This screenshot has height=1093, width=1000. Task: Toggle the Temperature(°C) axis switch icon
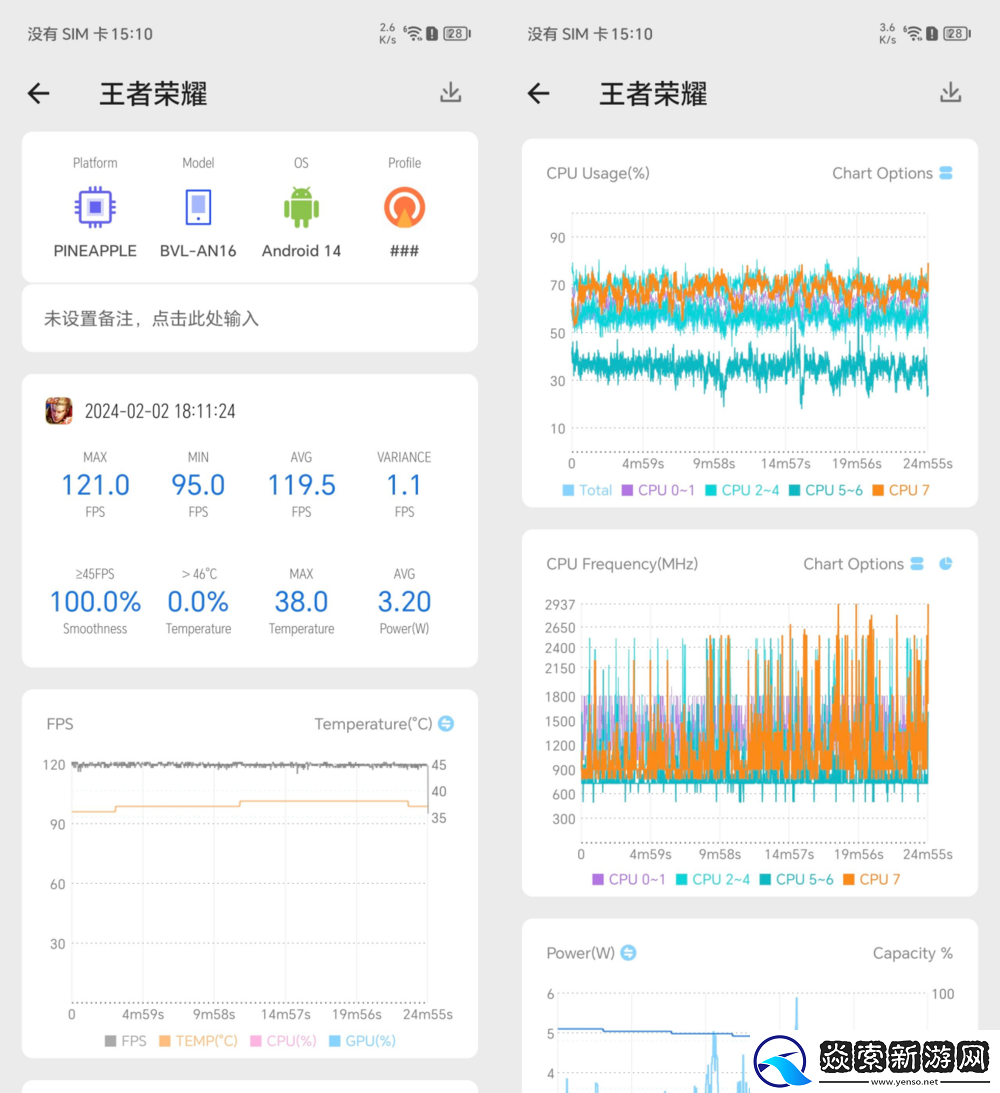coord(446,723)
